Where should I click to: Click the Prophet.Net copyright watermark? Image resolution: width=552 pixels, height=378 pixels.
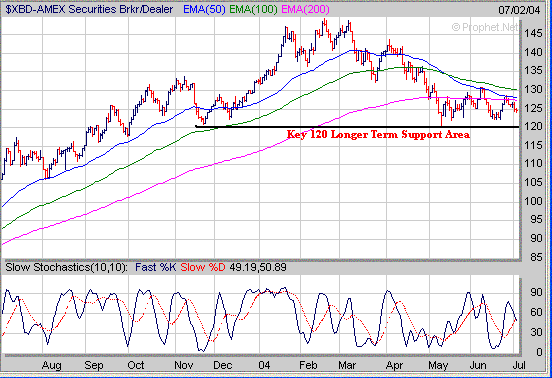tap(485, 27)
